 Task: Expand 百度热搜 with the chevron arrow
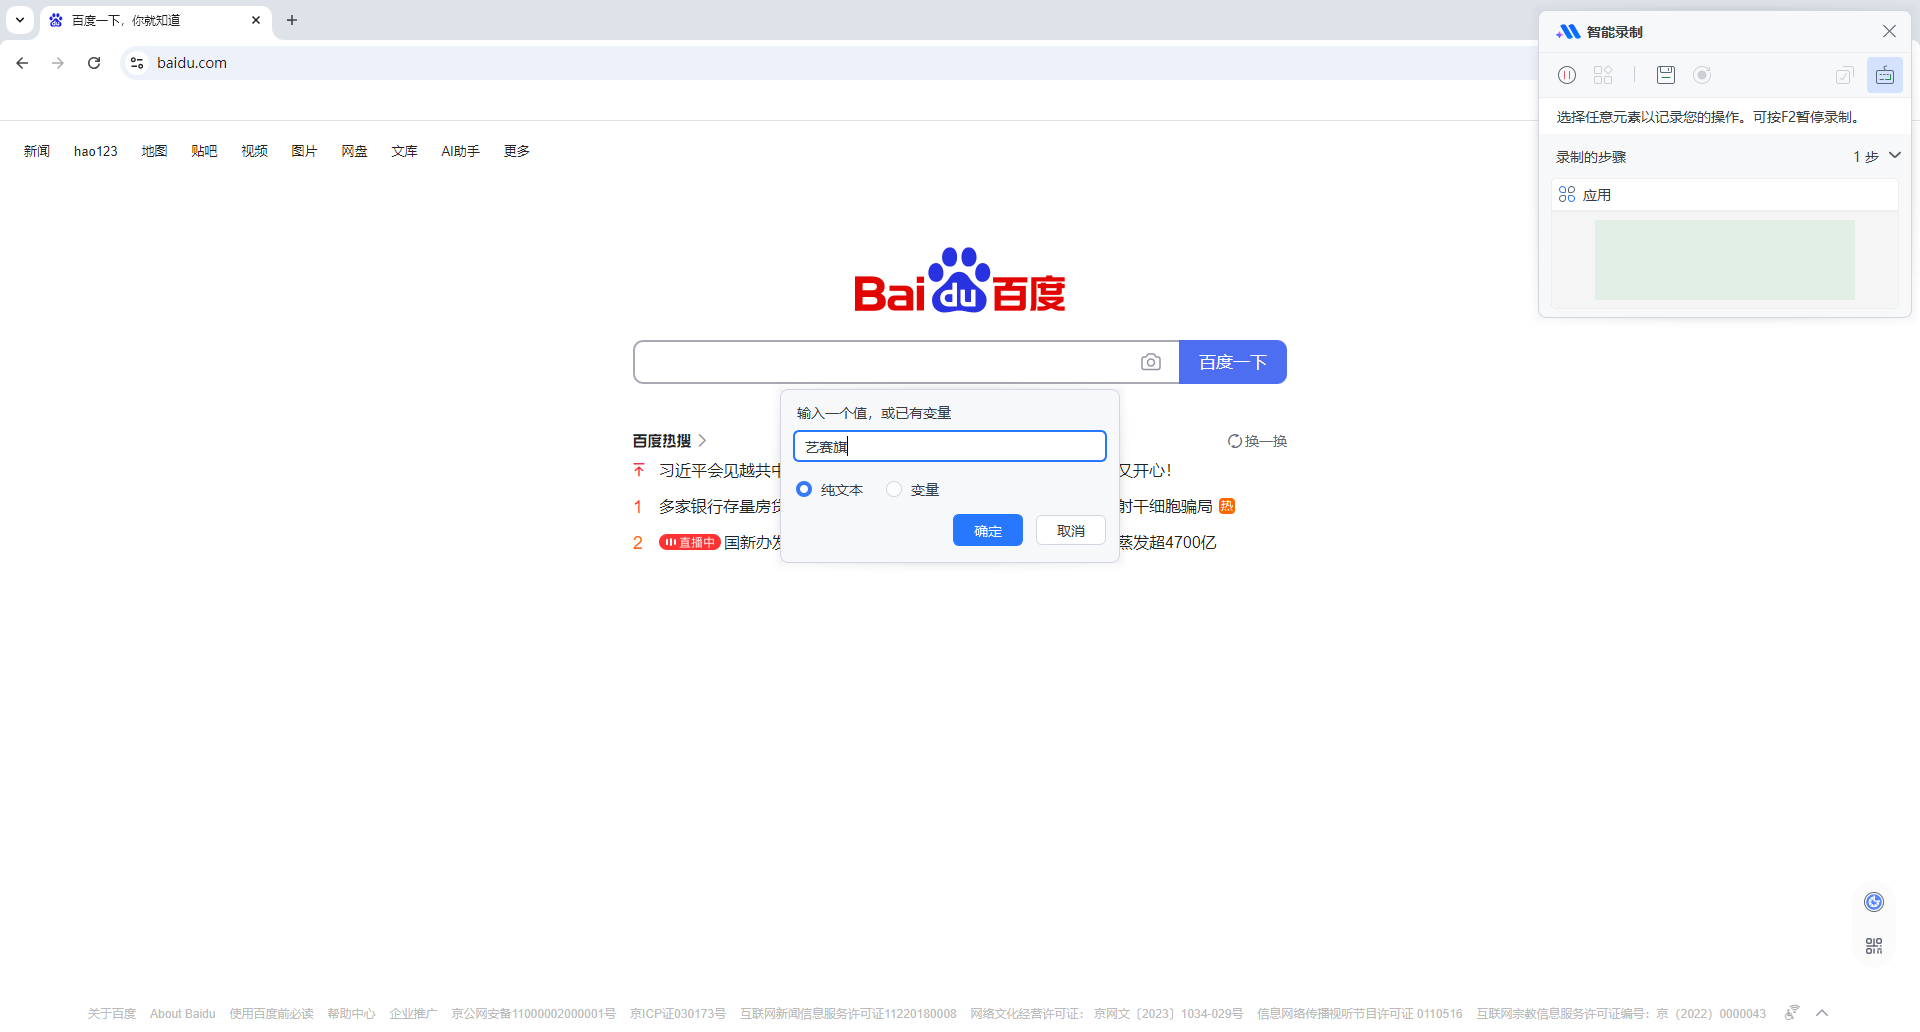point(702,441)
